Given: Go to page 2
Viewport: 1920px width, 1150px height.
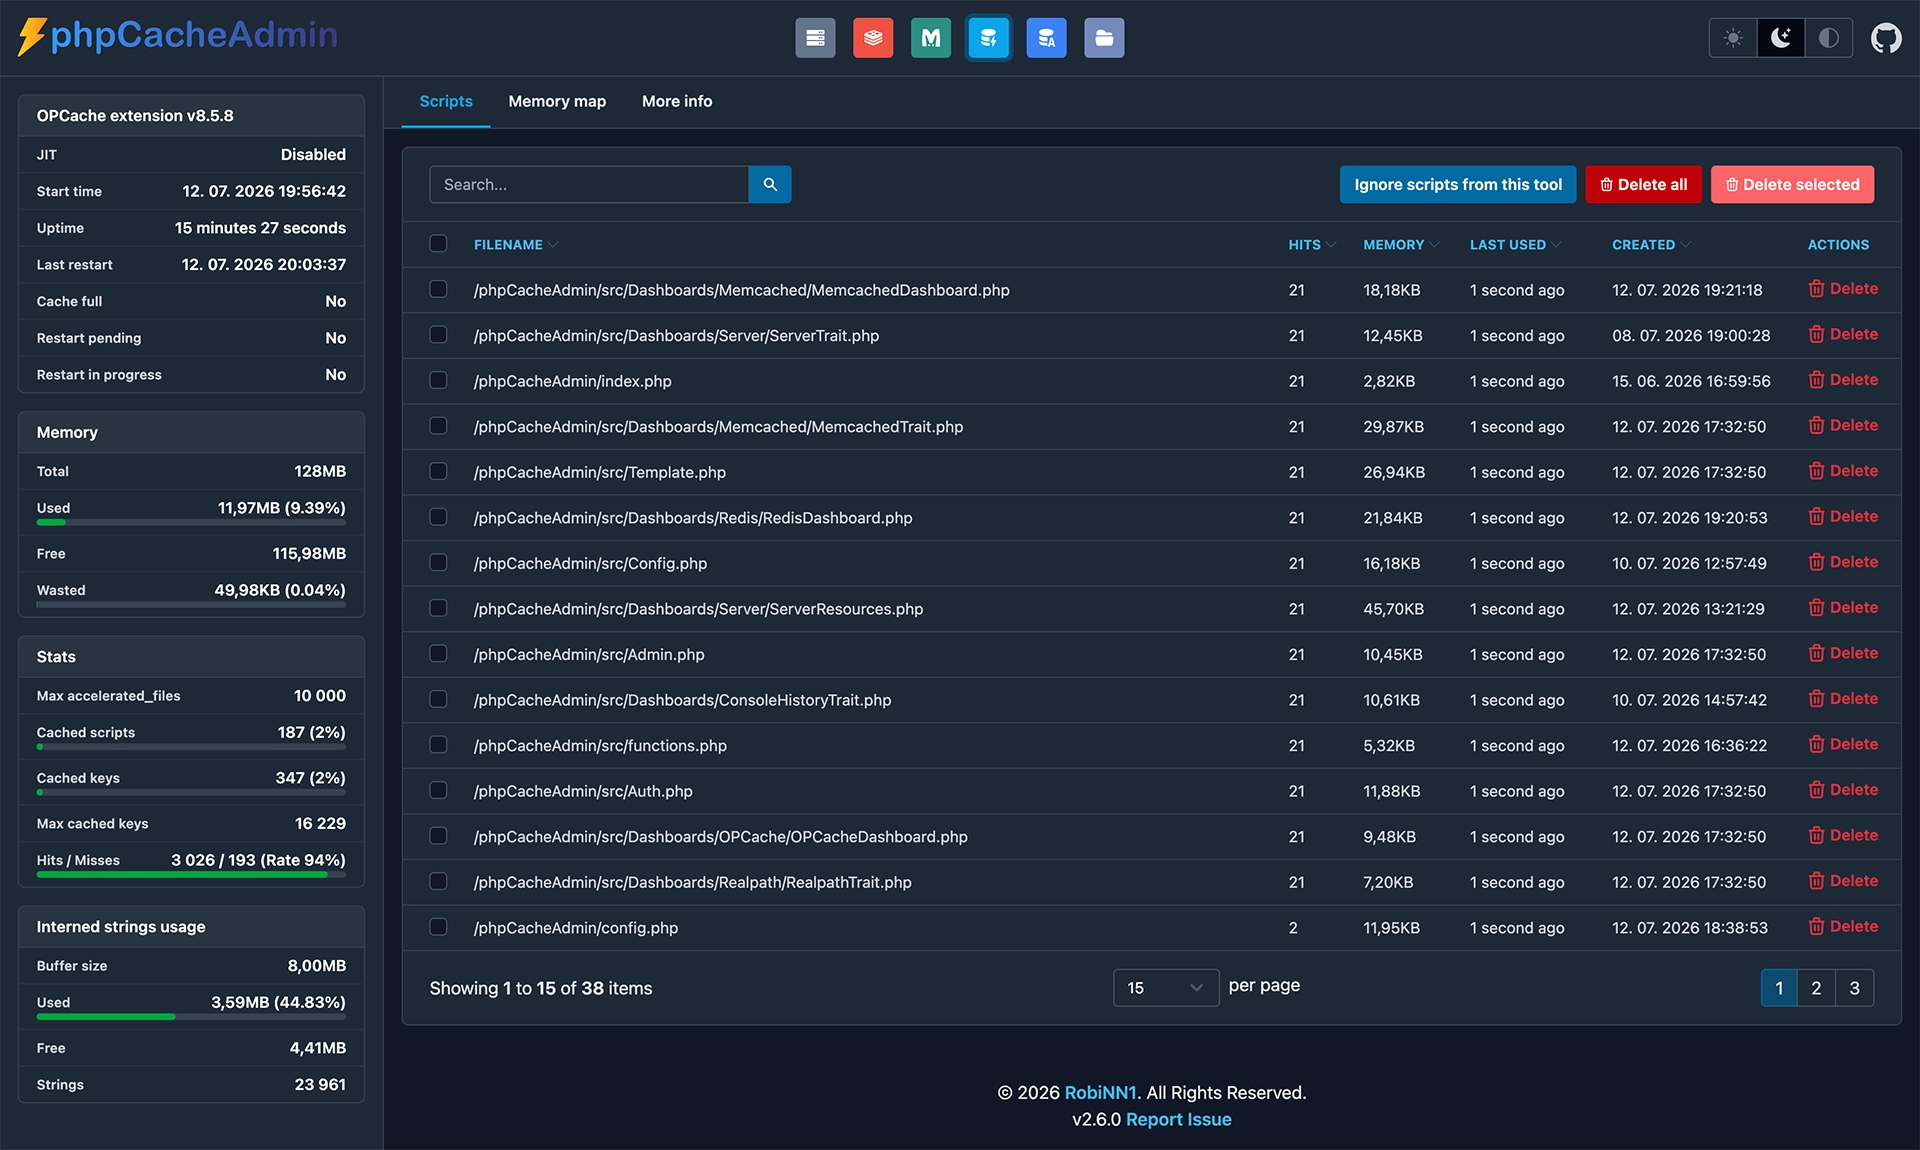Looking at the screenshot, I should click(1816, 988).
